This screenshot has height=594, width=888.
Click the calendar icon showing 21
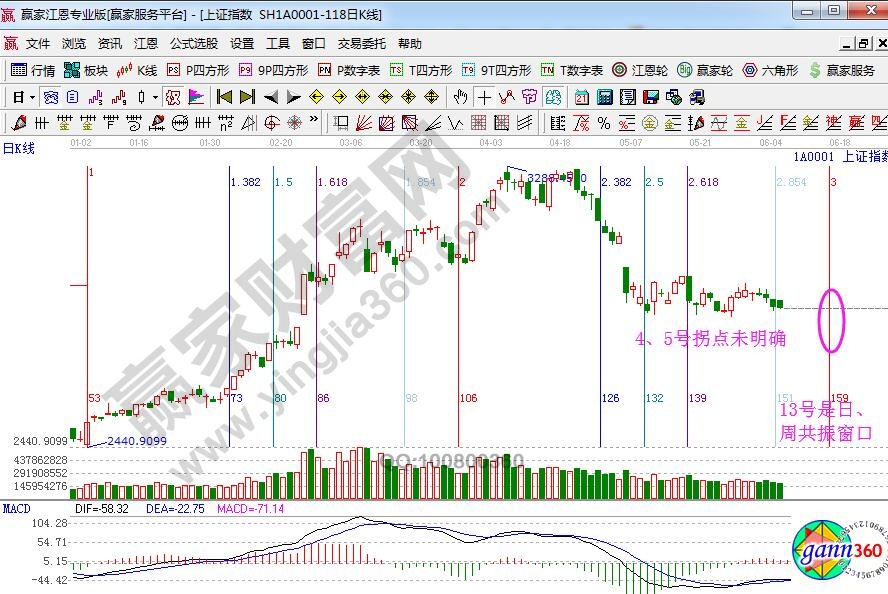[x=581, y=97]
